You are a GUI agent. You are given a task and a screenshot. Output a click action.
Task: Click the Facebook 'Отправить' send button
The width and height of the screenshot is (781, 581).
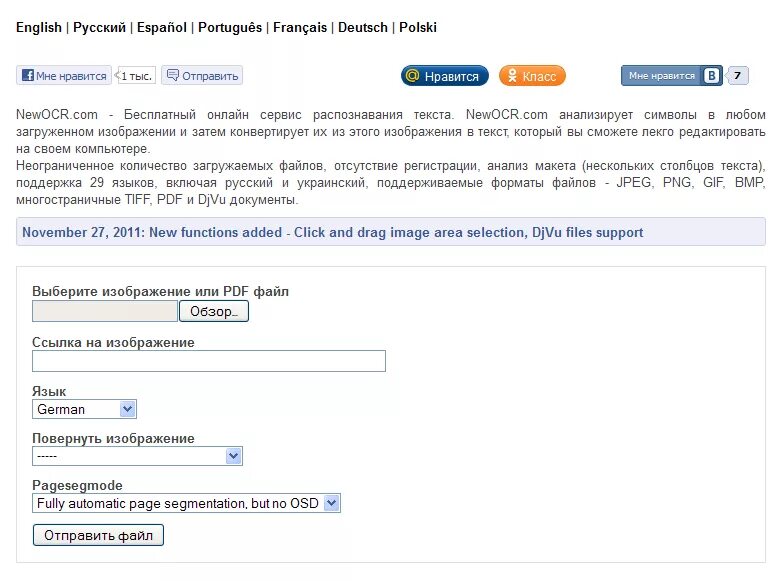tap(202, 76)
